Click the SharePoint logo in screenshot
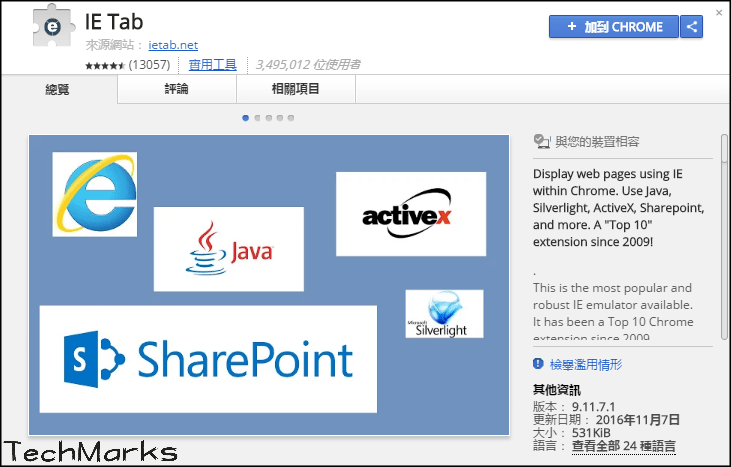The width and height of the screenshot is (731, 467). (x=208, y=359)
